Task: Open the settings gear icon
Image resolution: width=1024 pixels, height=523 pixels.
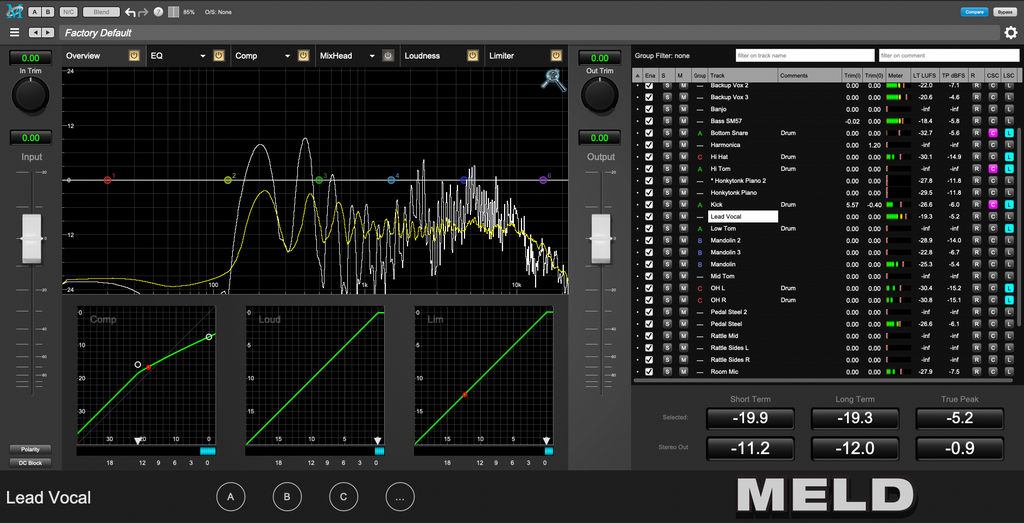Action: coord(1010,33)
